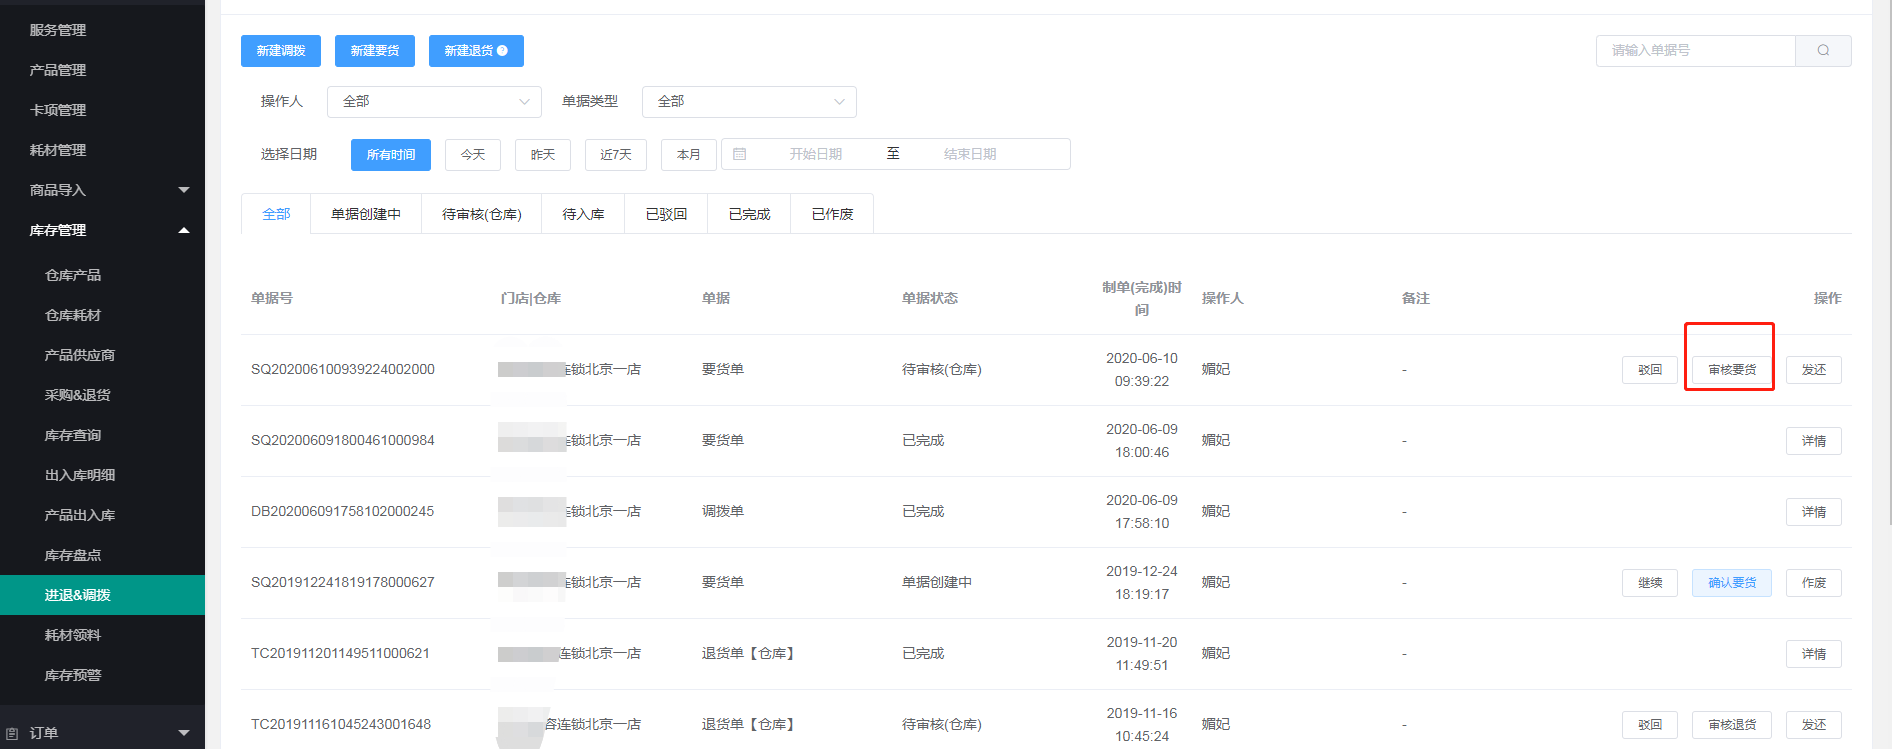Switch to the 已完成 tab
1892x749 pixels.
coord(749,214)
